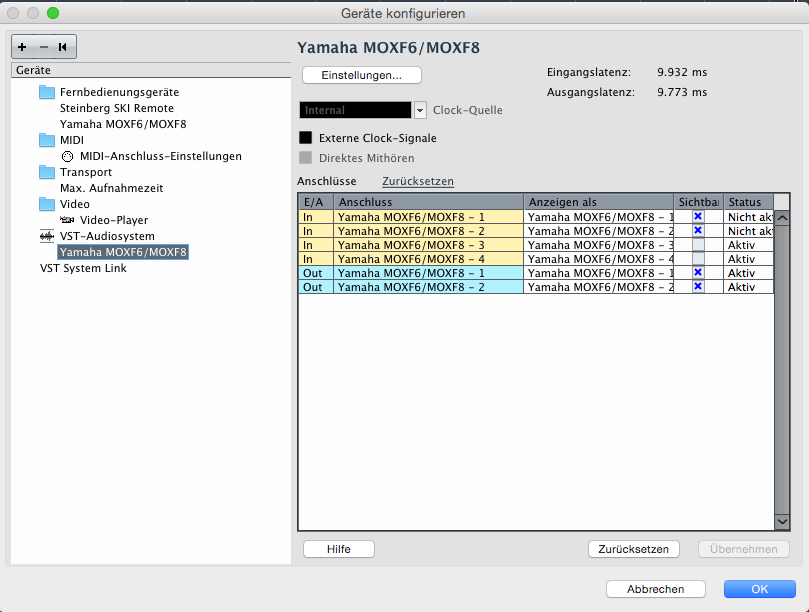The height and width of the screenshot is (612, 809).
Task: Click Abbrechen to cancel
Action: pyautogui.click(x=656, y=589)
